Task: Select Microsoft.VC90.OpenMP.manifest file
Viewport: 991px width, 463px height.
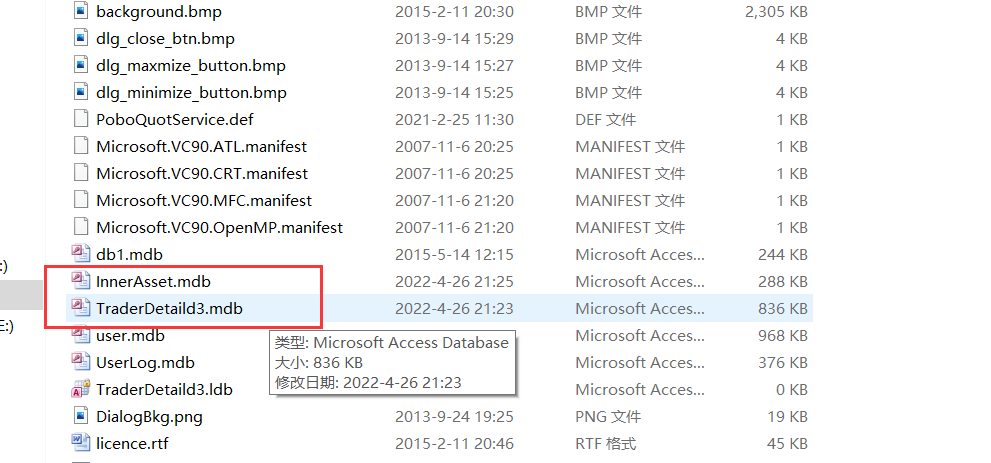Action: 219,227
